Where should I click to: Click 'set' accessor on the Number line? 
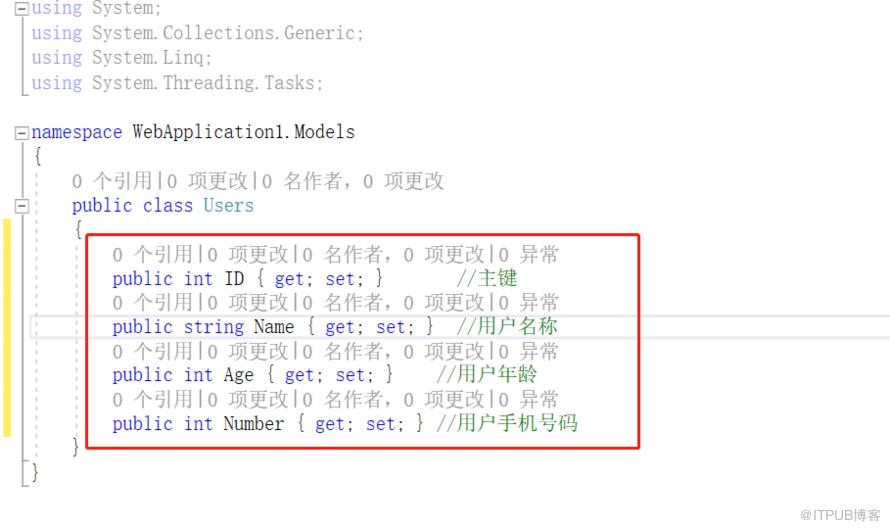pyautogui.click(x=380, y=424)
